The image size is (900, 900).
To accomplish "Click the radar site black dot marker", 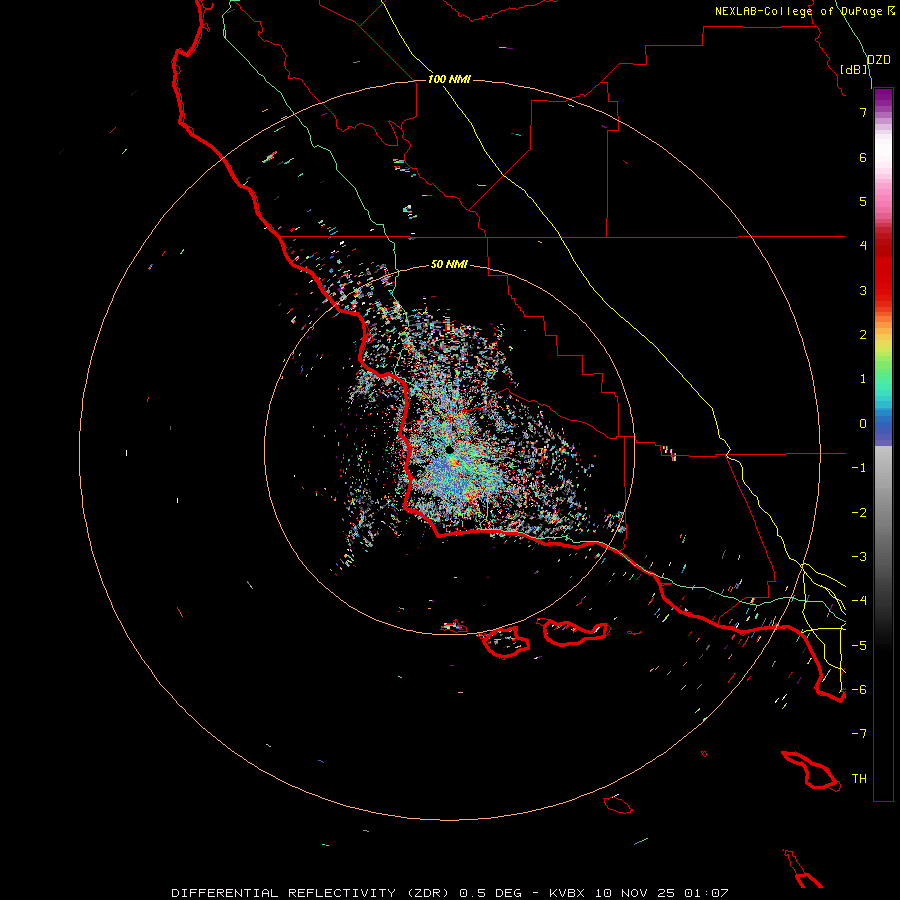I will pyautogui.click(x=449, y=450).
